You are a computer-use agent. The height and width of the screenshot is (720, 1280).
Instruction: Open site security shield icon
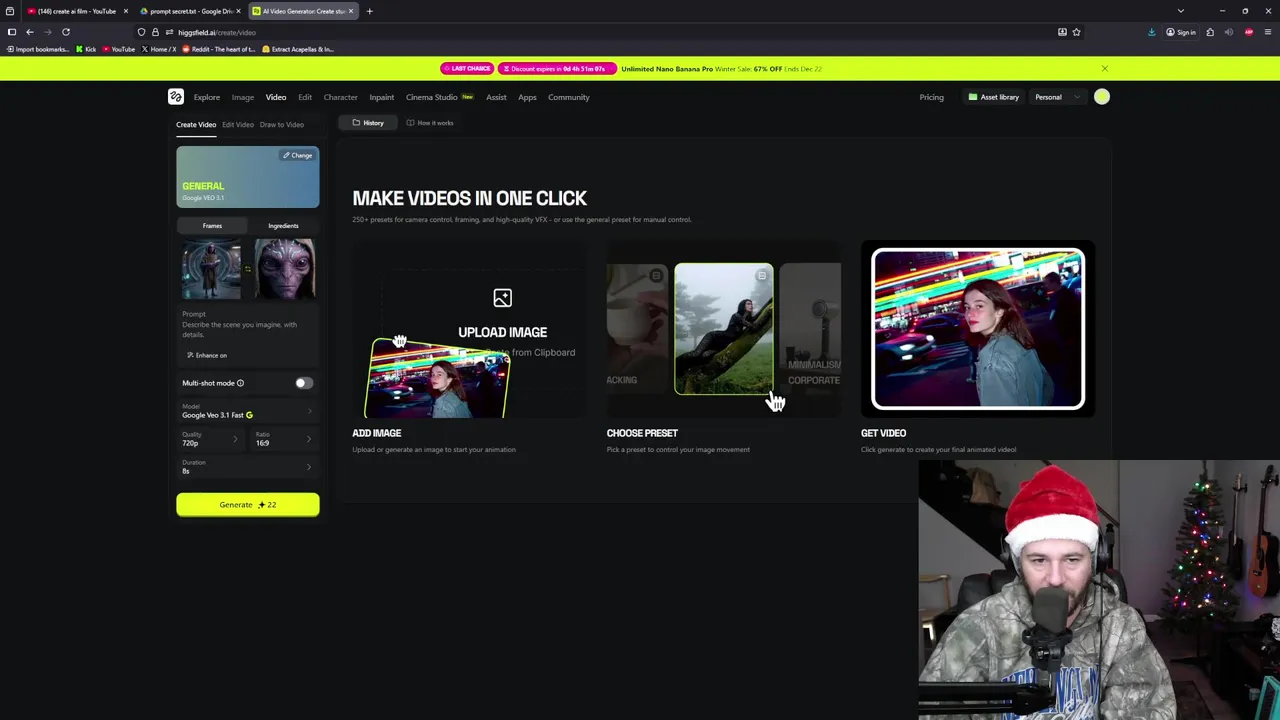pos(142,32)
